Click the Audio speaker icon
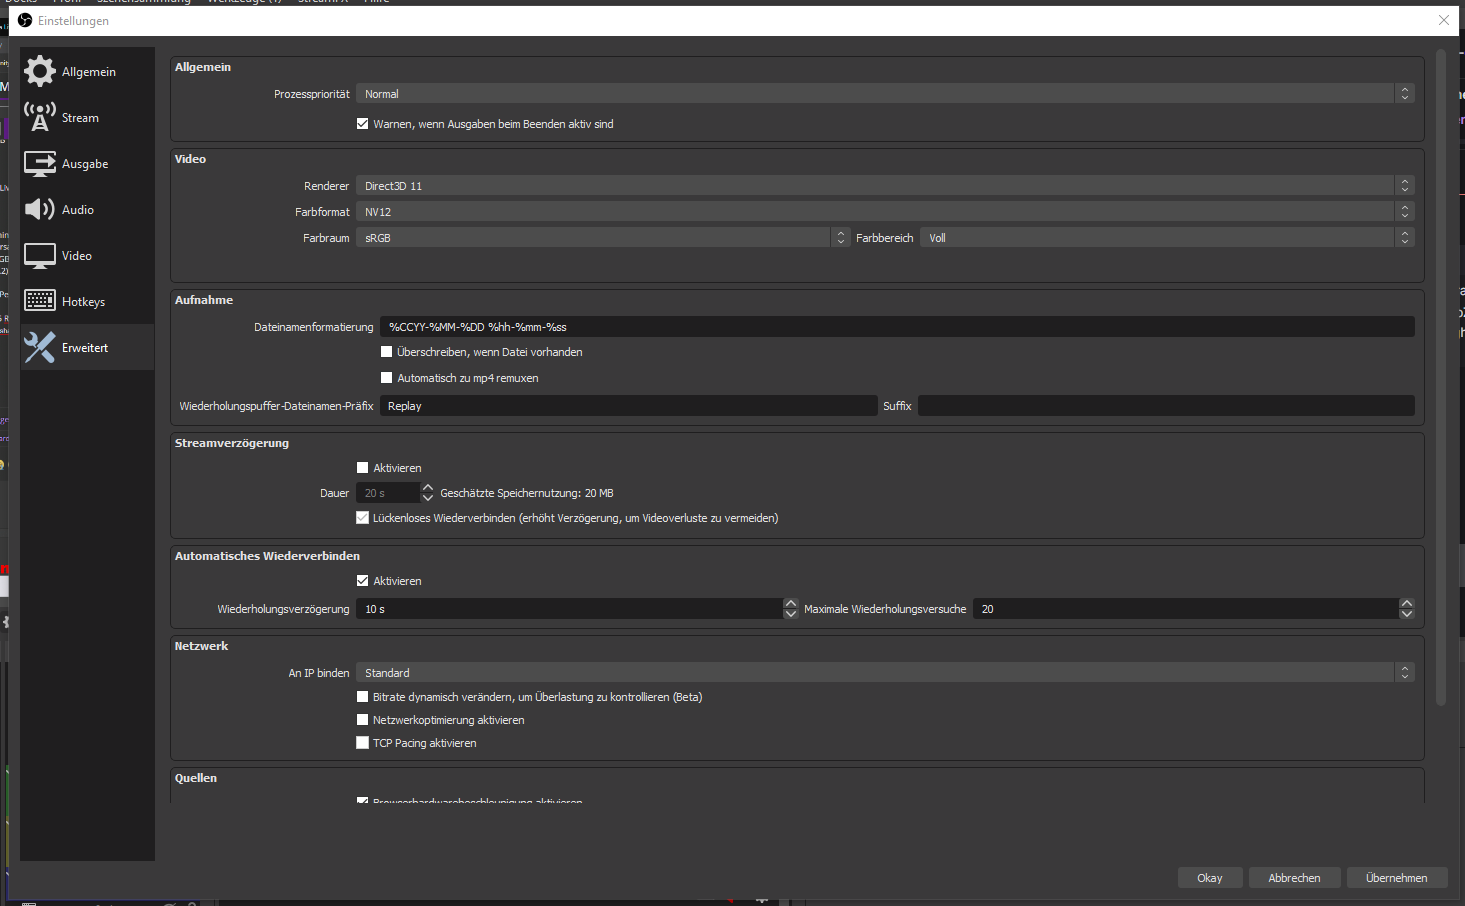 tap(40, 210)
